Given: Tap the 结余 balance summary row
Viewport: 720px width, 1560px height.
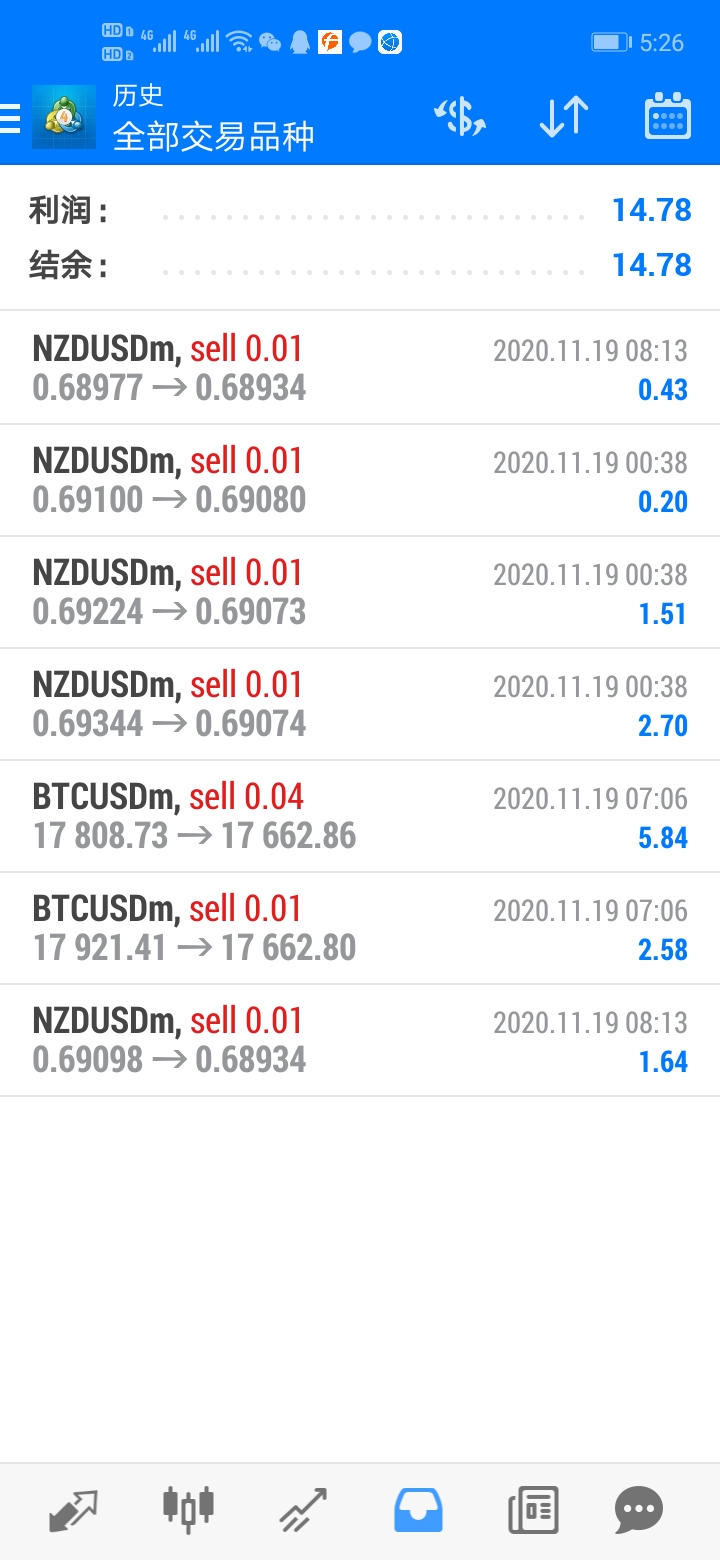Looking at the screenshot, I should coord(360,266).
